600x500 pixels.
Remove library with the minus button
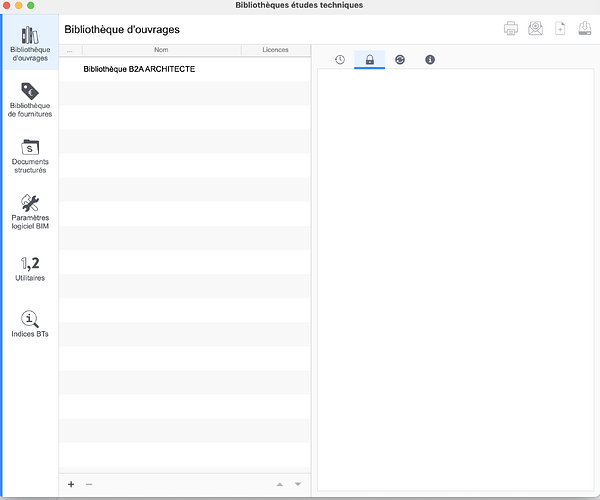coord(89,484)
